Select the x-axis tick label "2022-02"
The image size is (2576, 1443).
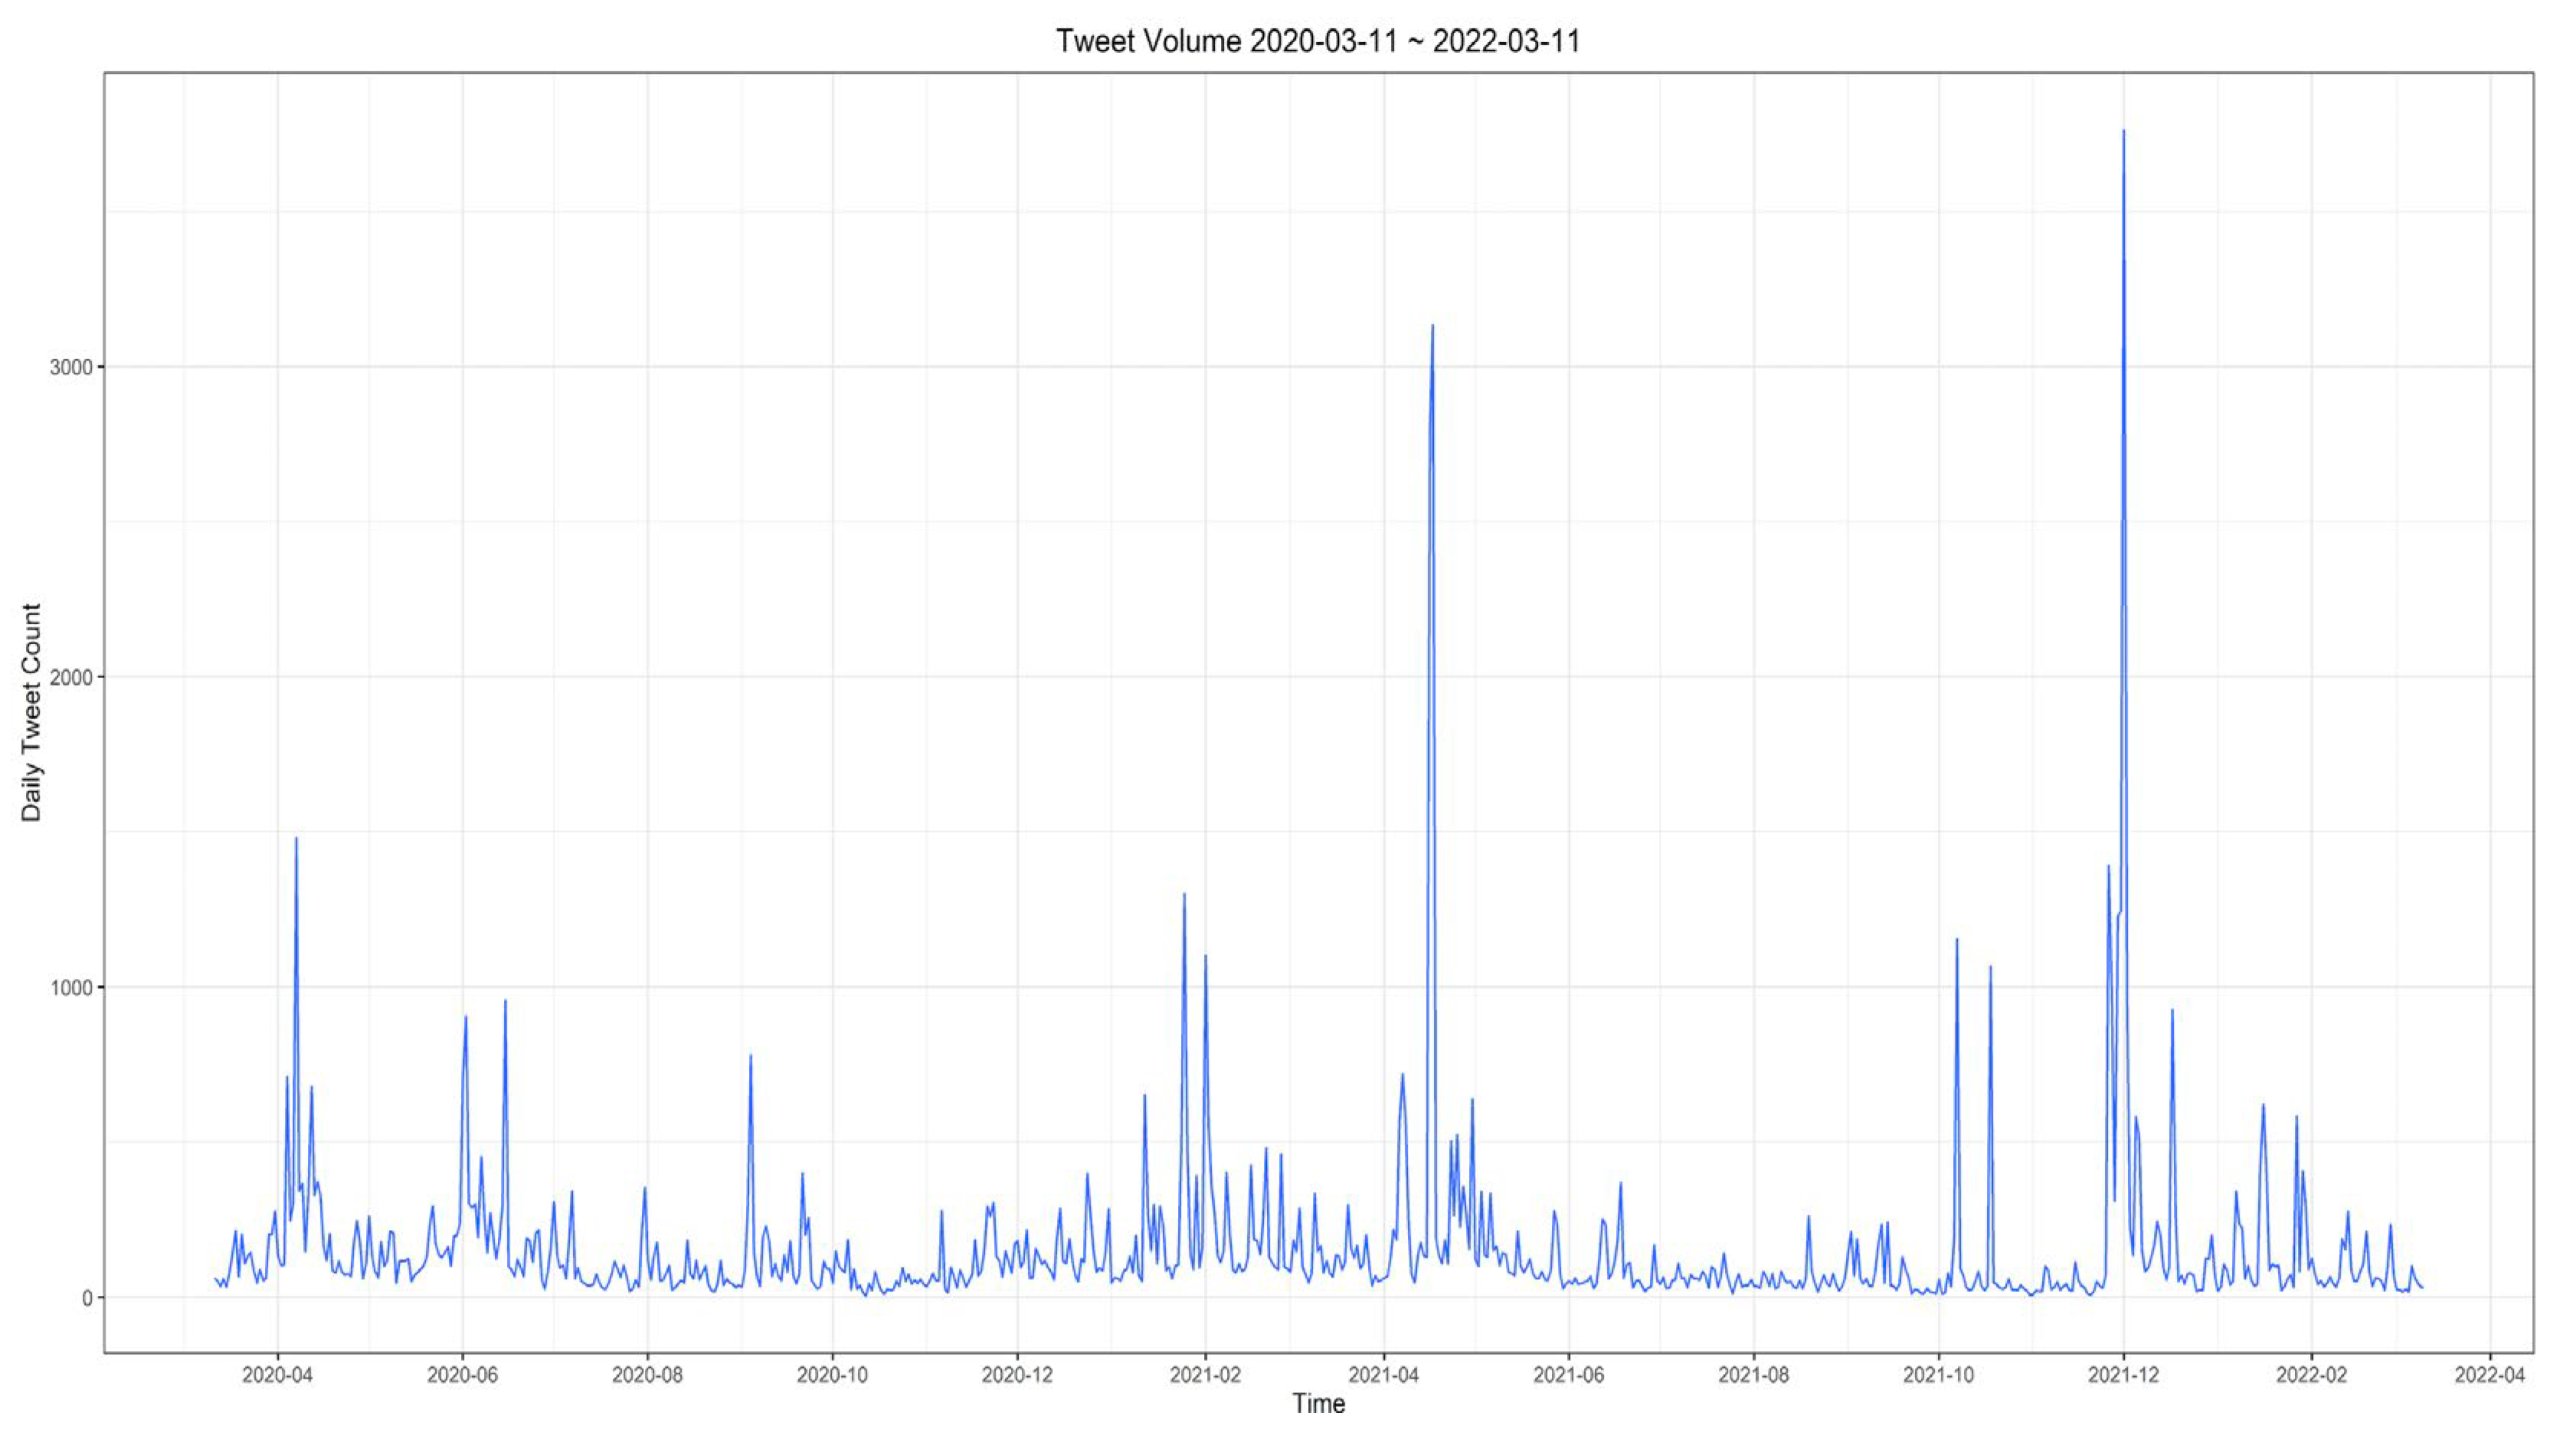point(2311,1375)
